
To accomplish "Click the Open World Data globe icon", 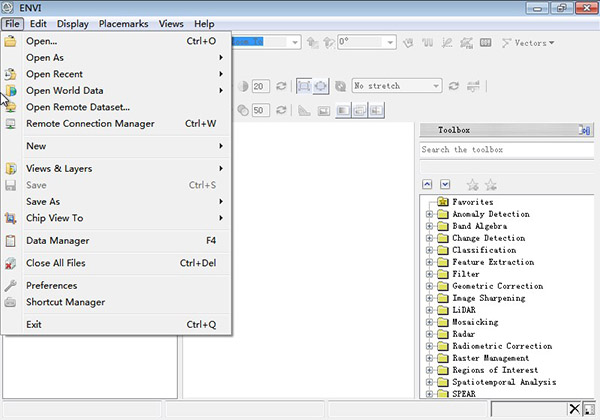I will [x=10, y=91].
